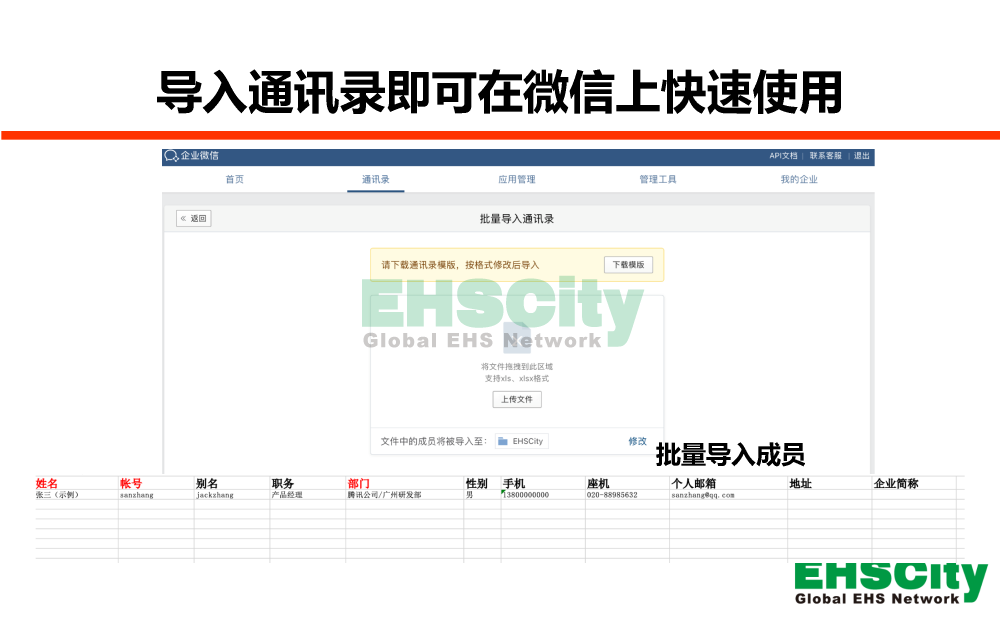This screenshot has height=625, width=1000.
Task: Click the text 支持xls、xlsx格式
Action: pos(517,379)
